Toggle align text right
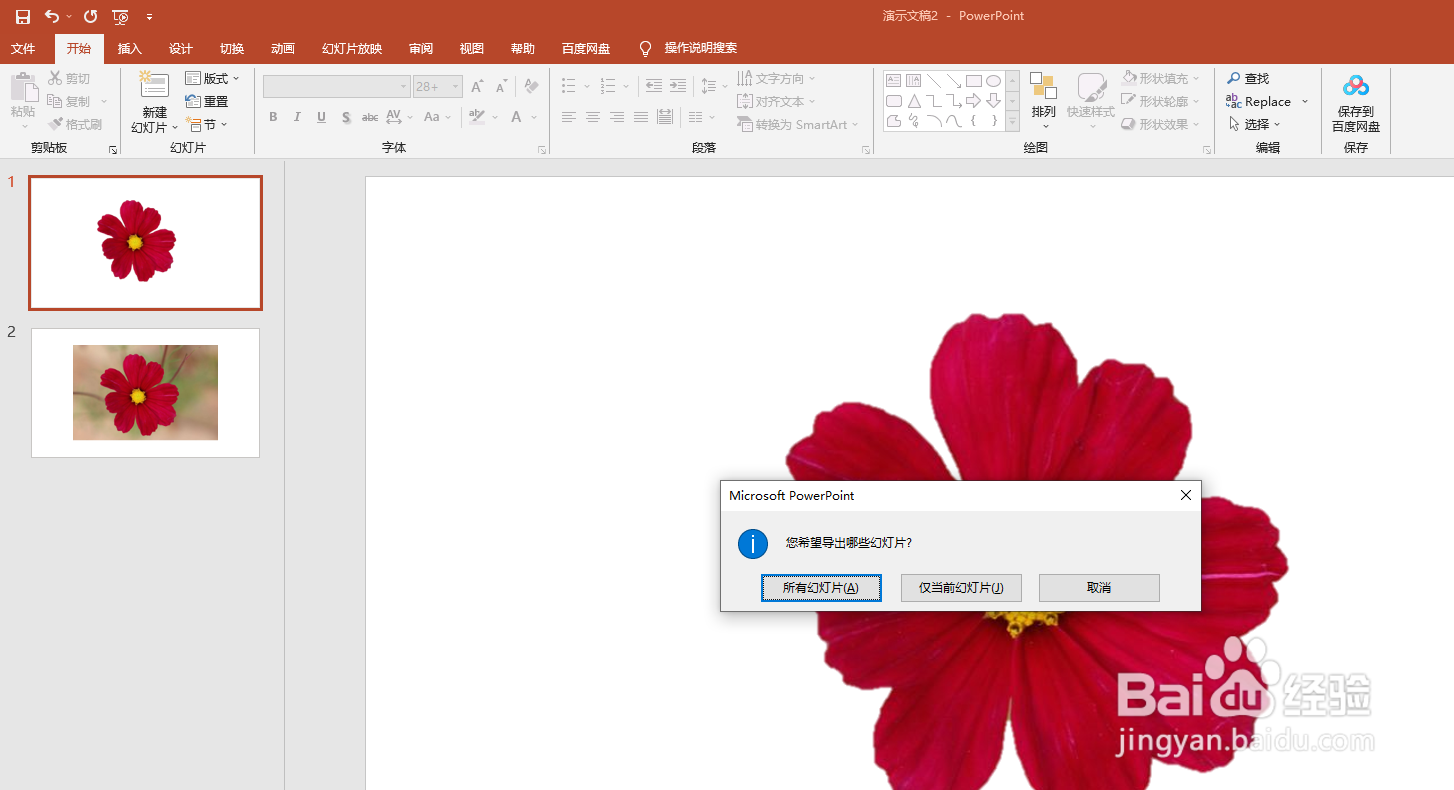The height and width of the screenshot is (790, 1454). click(x=617, y=117)
